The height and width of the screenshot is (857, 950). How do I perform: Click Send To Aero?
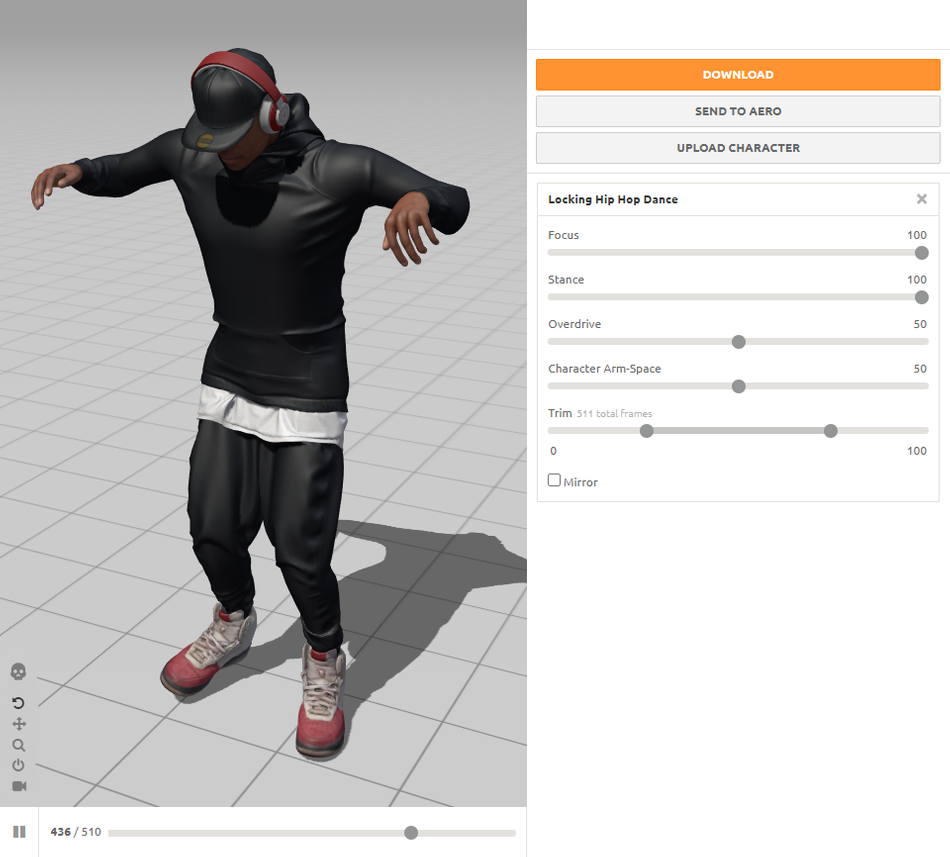pyautogui.click(x=738, y=111)
